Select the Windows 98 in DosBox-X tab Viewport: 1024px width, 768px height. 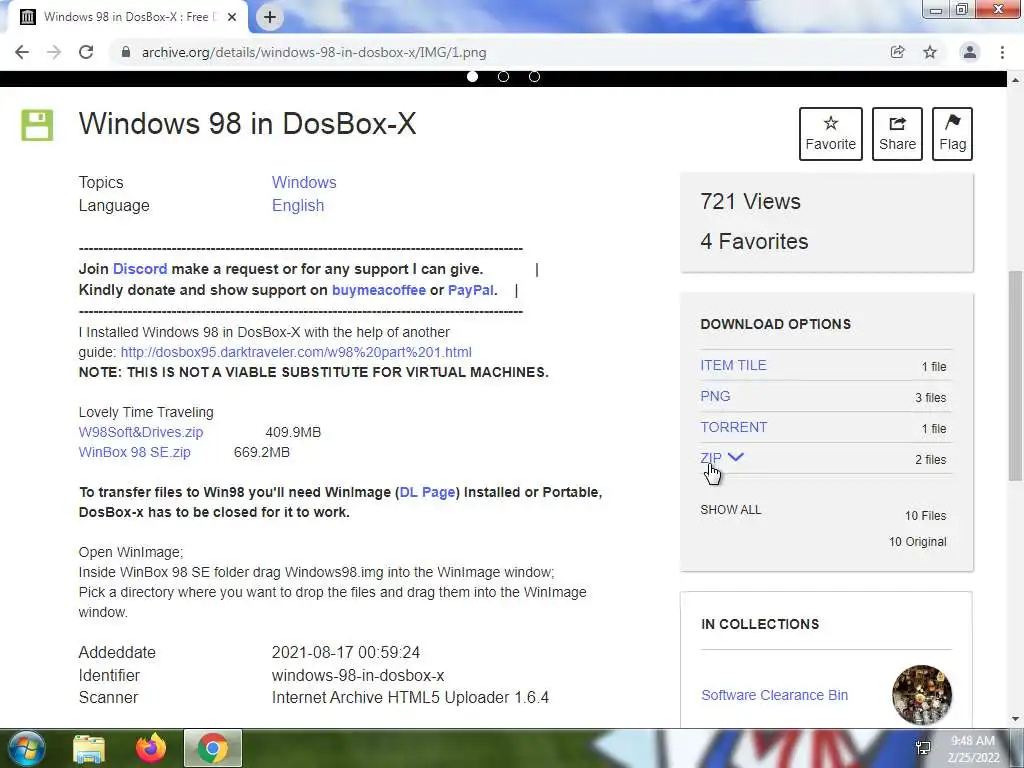[x=127, y=18]
